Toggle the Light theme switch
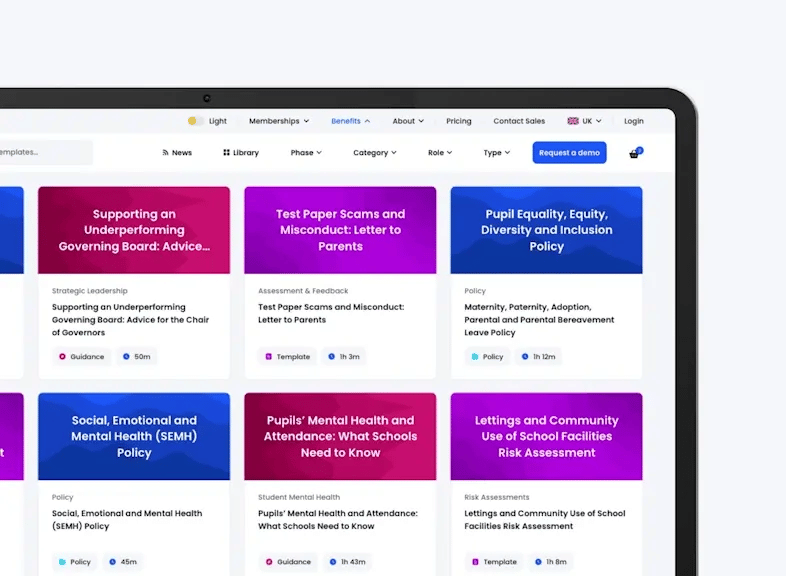786x576 pixels. pos(196,121)
